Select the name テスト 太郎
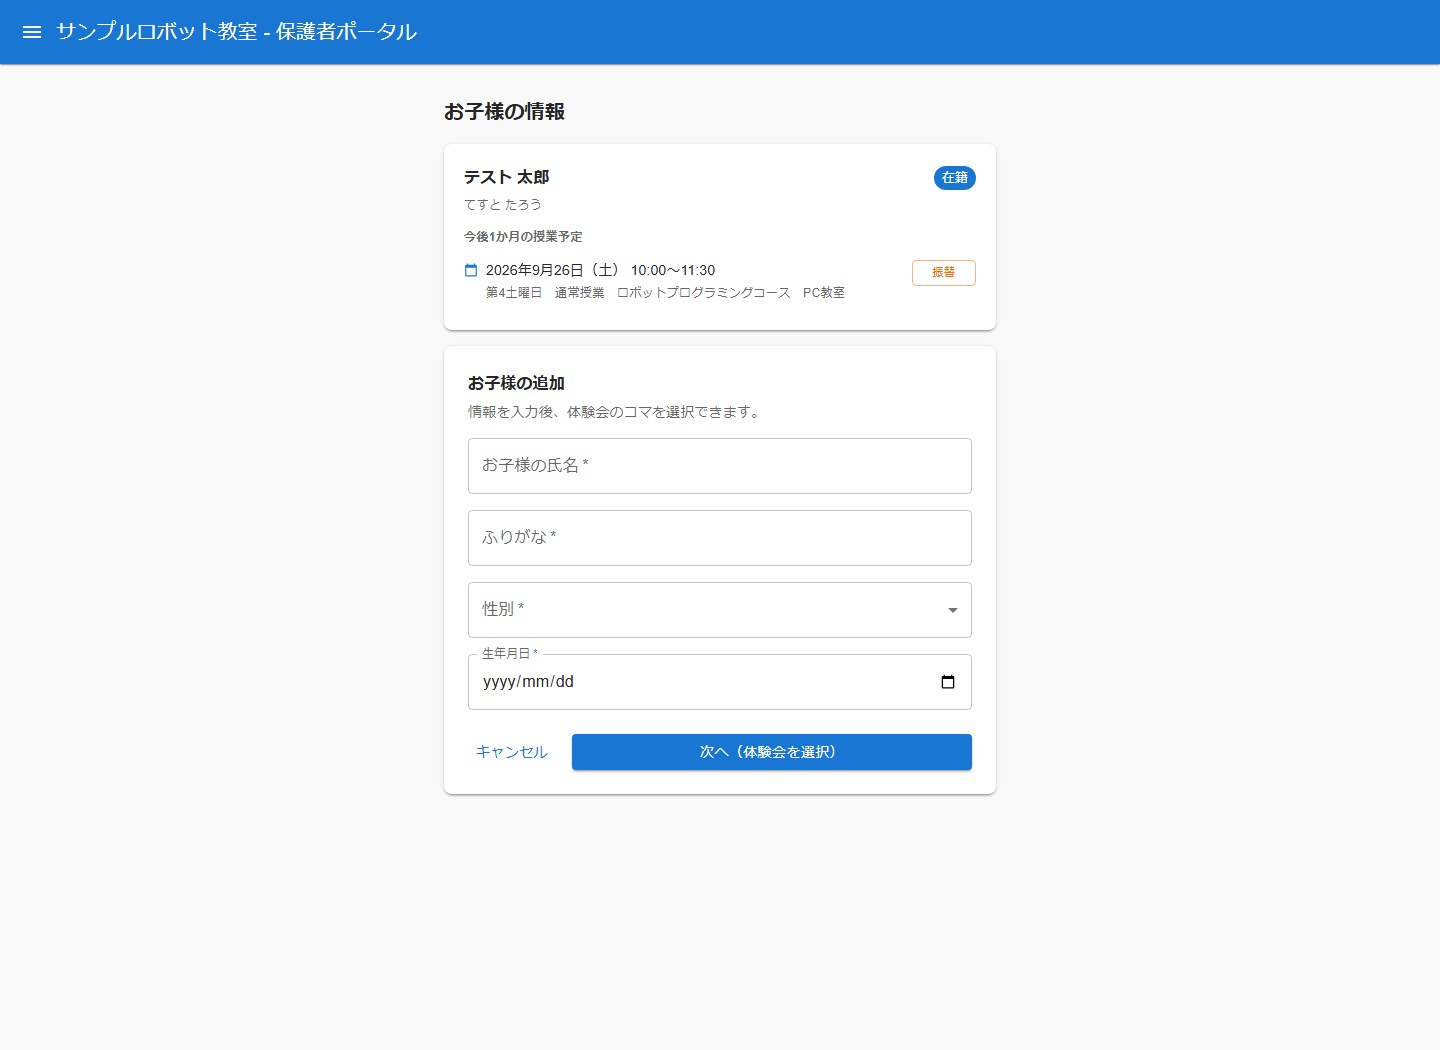 (x=507, y=177)
